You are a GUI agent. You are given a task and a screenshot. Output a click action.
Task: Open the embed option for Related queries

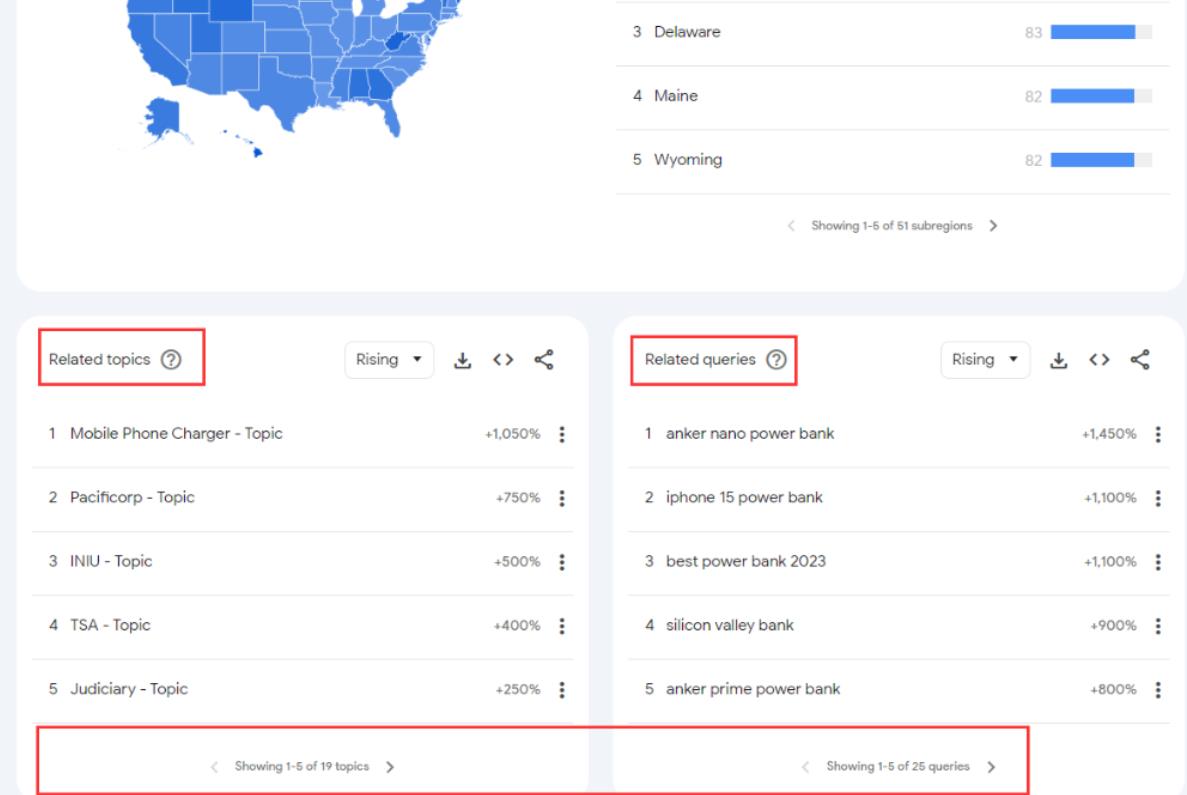[1098, 359]
